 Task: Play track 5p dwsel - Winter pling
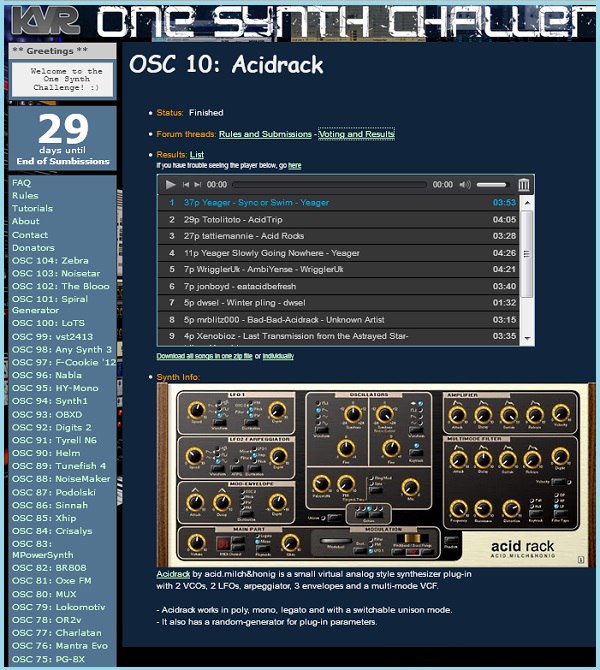[338, 303]
